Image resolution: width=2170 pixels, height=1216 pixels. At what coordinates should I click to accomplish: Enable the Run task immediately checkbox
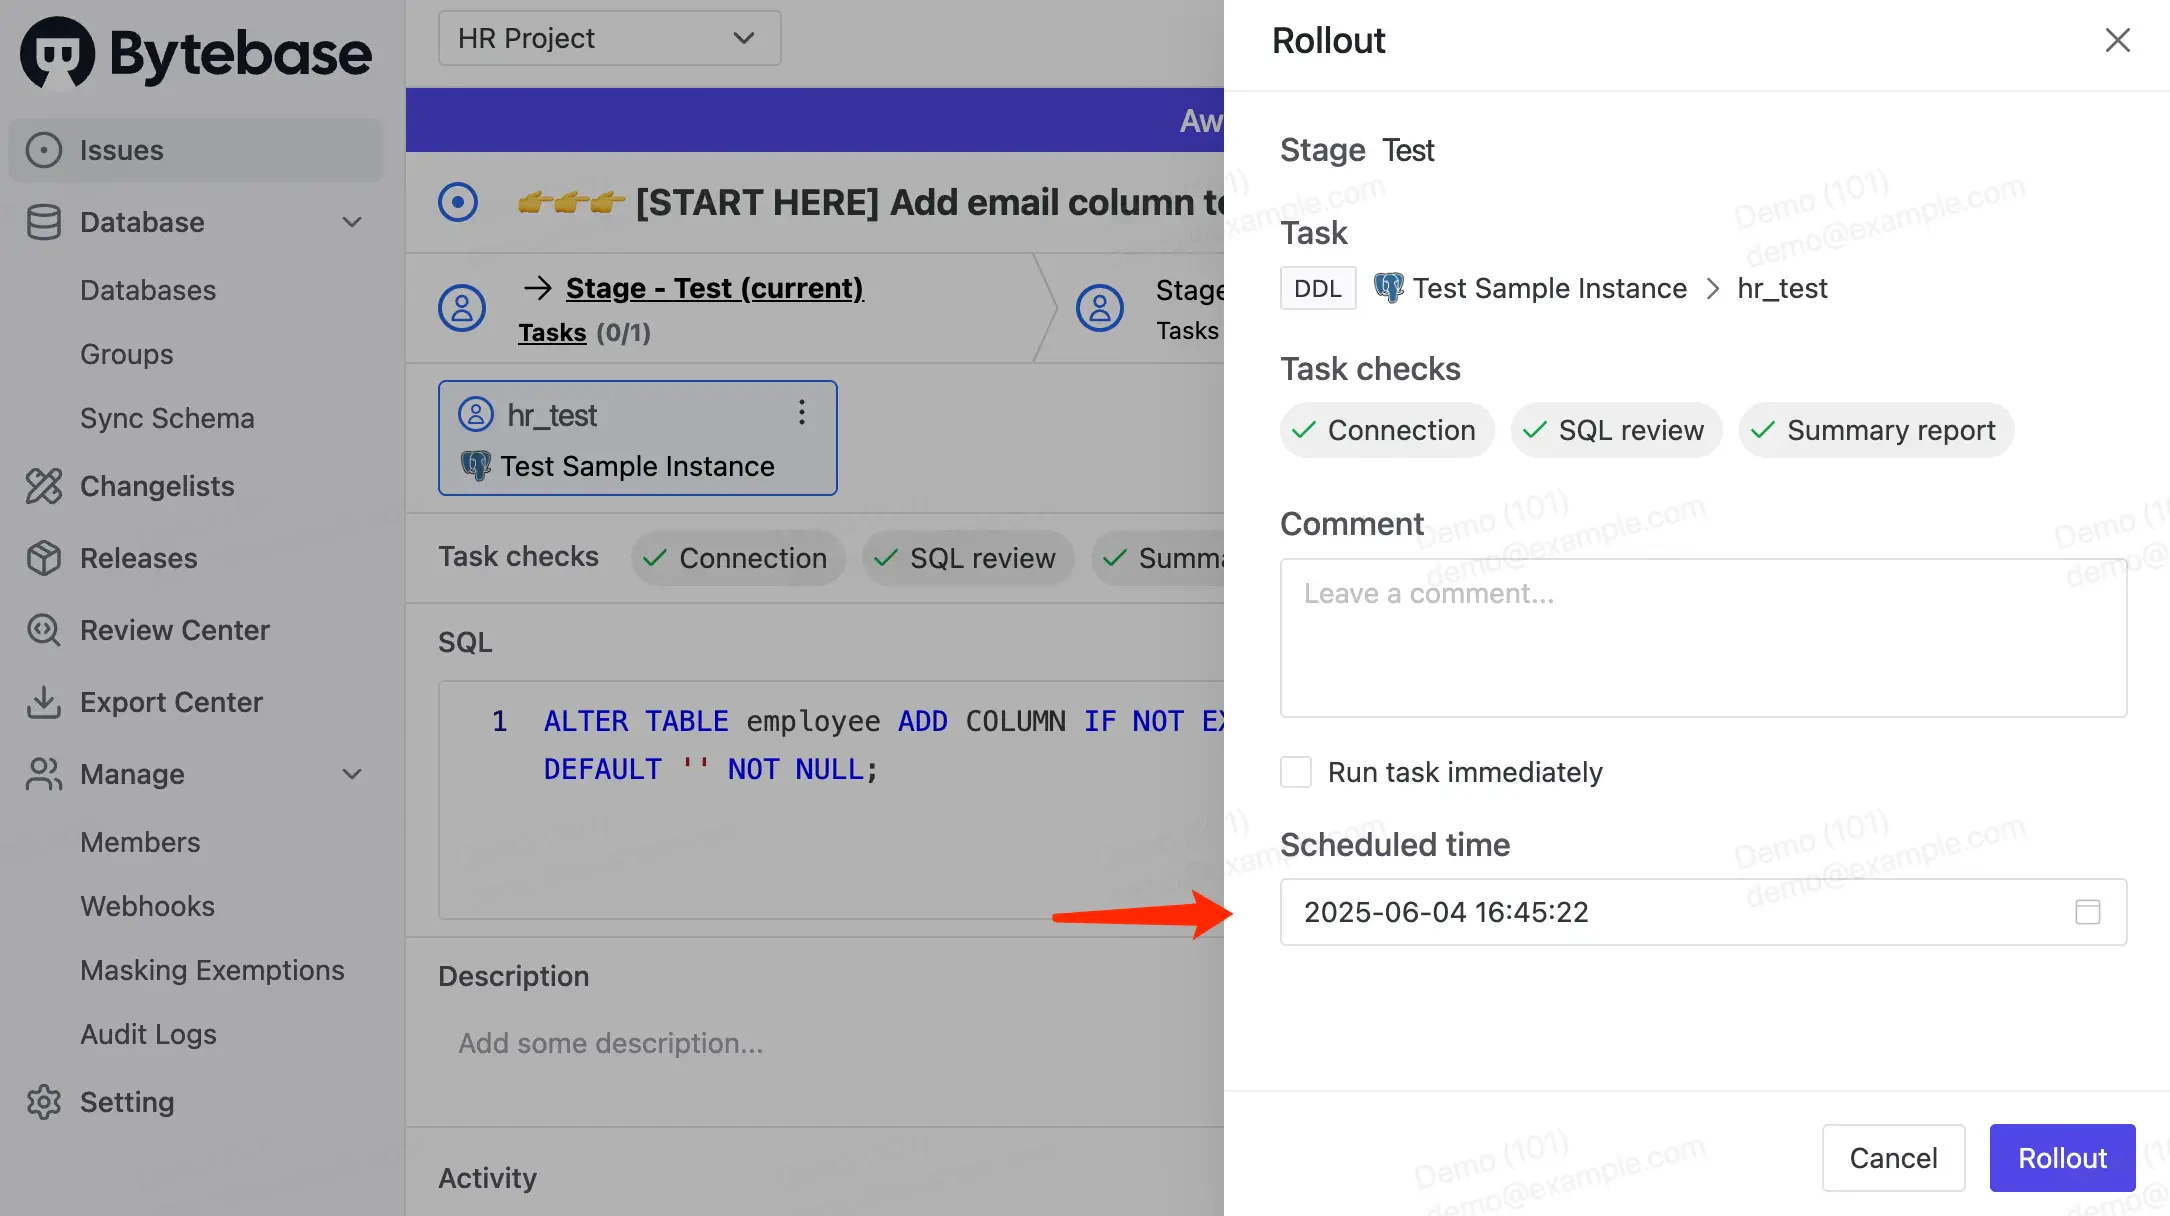click(x=1296, y=772)
